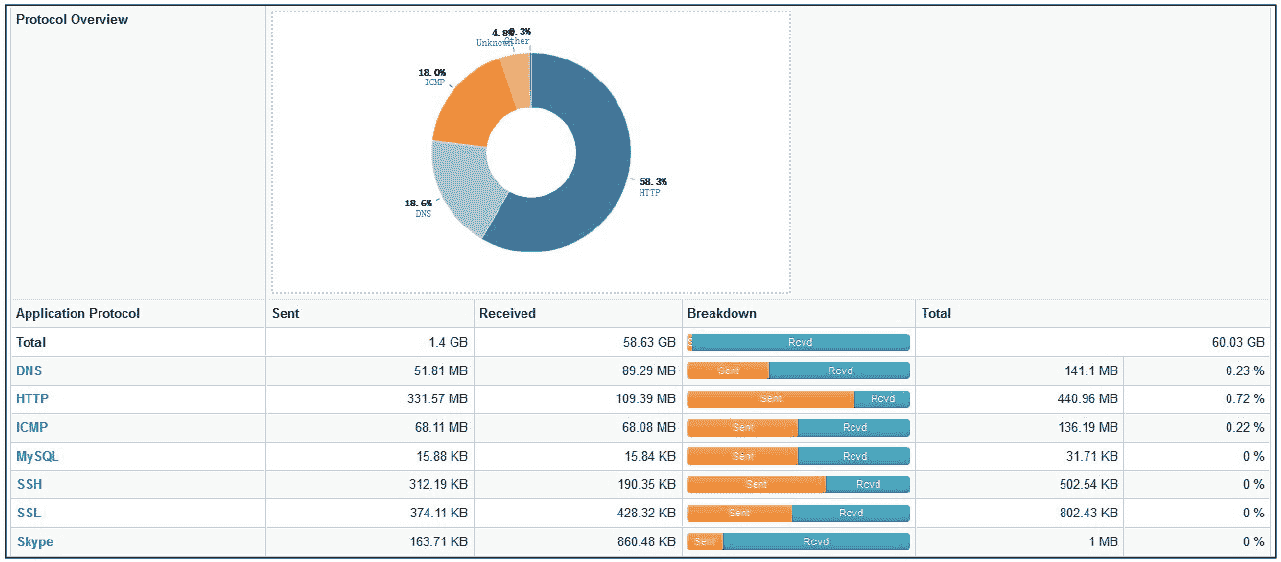The height and width of the screenshot is (562, 1281).
Task: Click the SSL protocol link
Action: coord(28,513)
